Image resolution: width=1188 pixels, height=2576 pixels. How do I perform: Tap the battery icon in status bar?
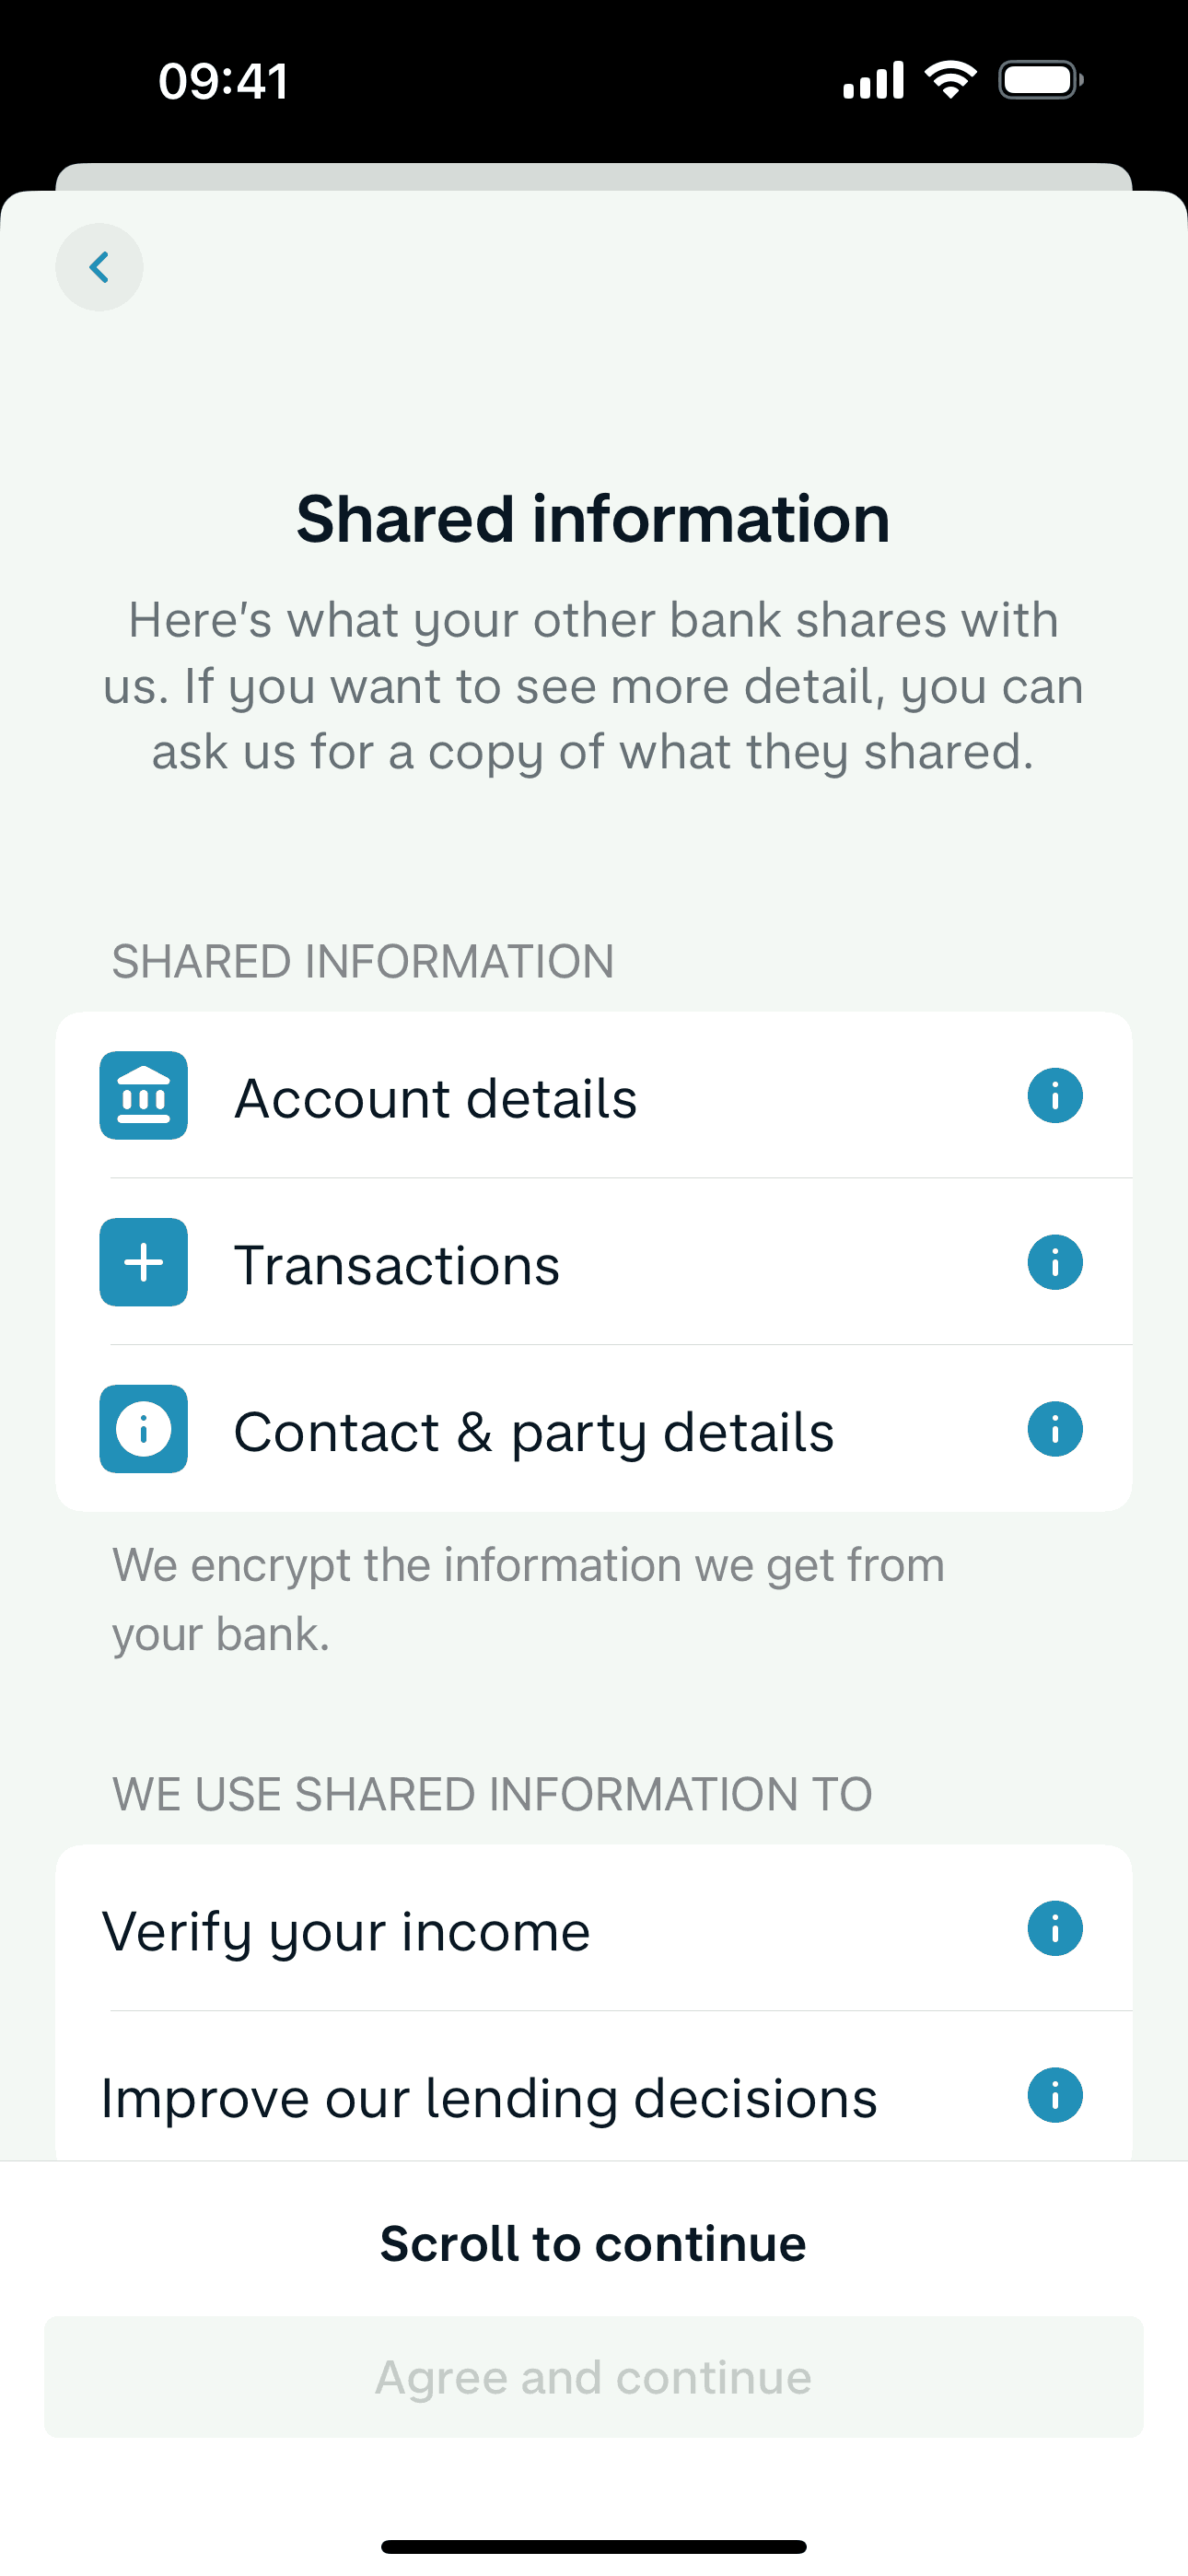[x=1040, y=80]
